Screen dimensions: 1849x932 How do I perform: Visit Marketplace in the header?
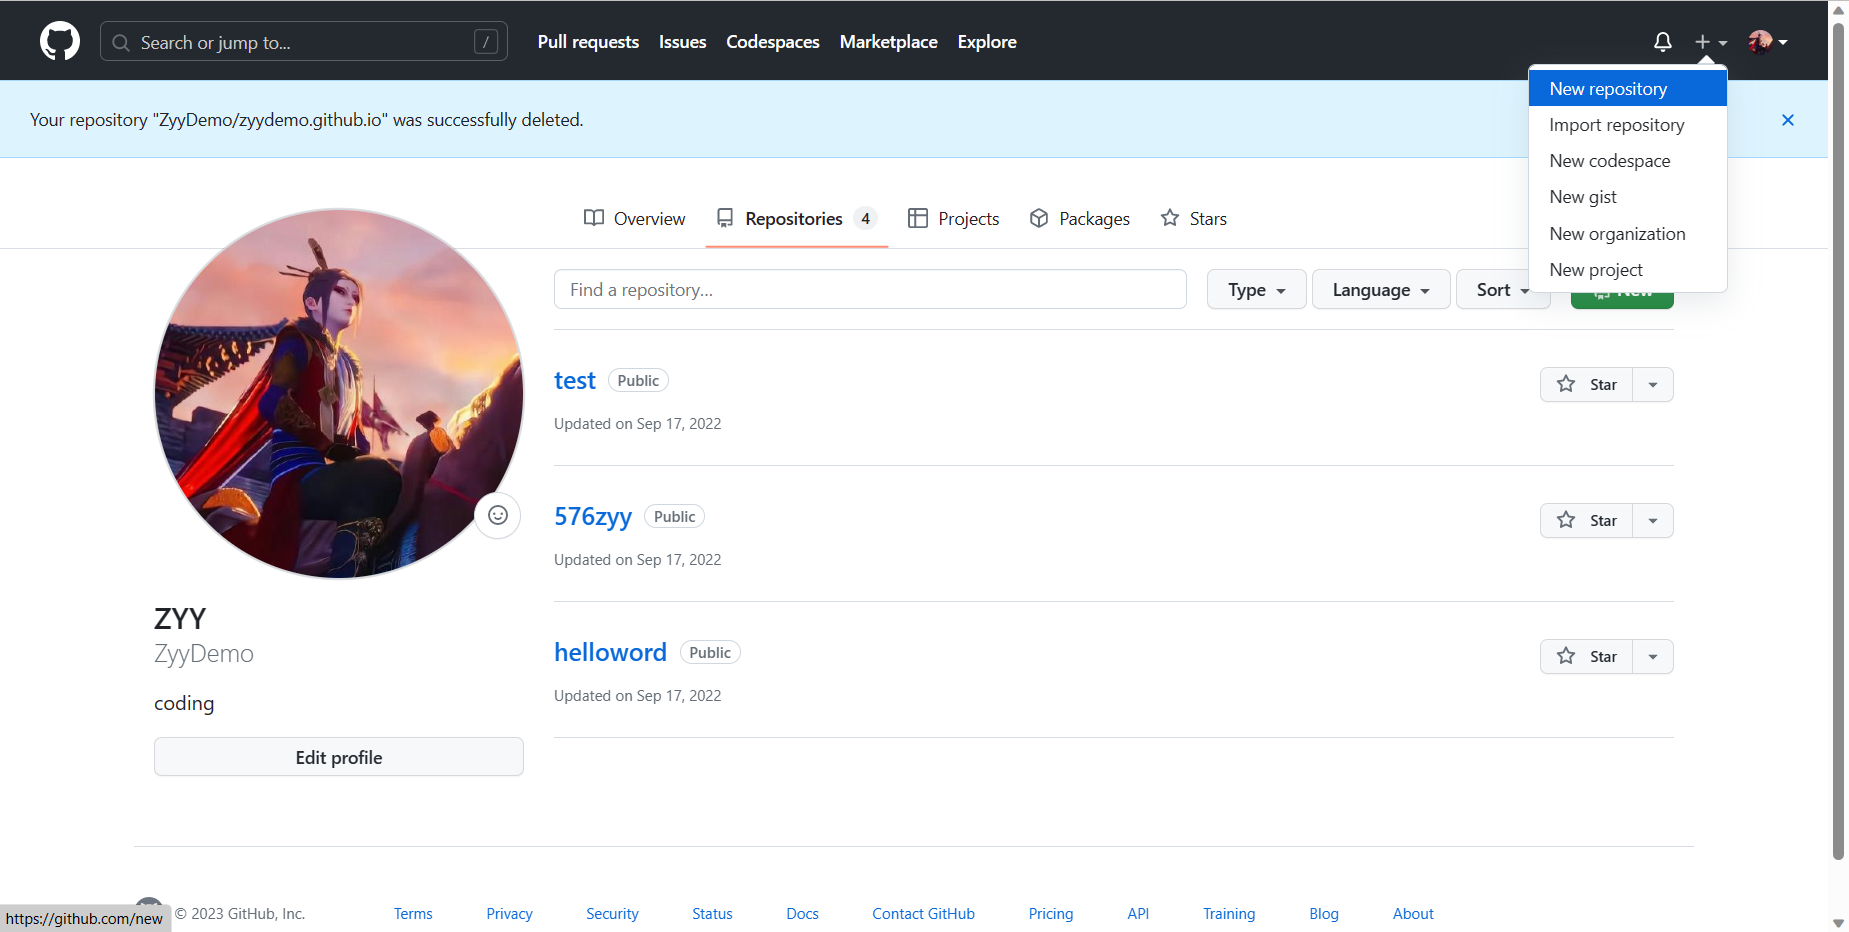pyautogui.click(x=889, y=42)
